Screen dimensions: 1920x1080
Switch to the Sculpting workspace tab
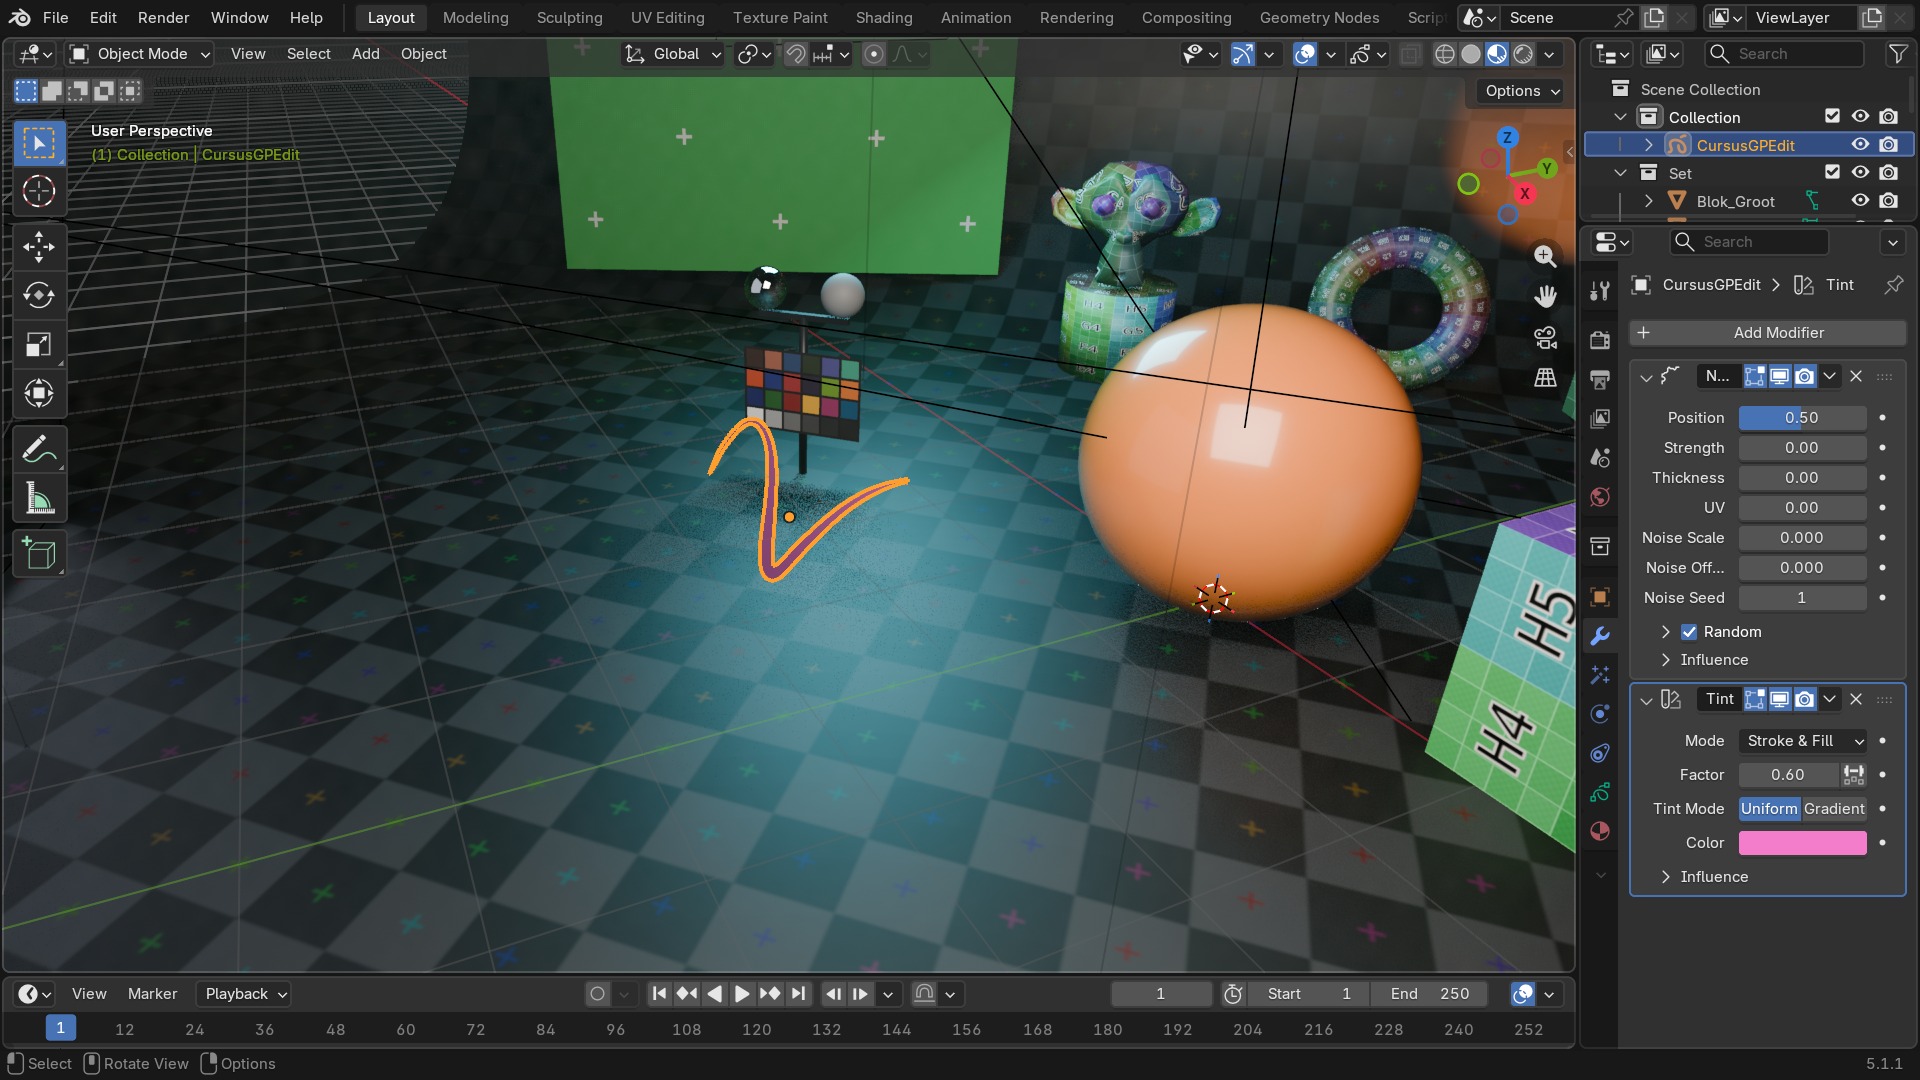point(569,17)
